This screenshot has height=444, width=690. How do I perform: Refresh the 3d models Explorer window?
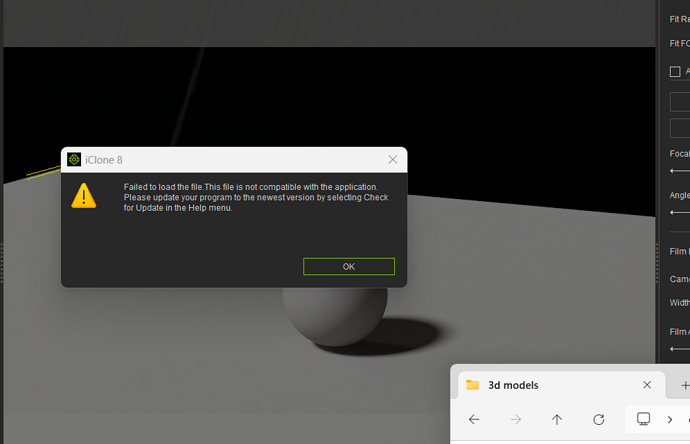click(598, 419)
